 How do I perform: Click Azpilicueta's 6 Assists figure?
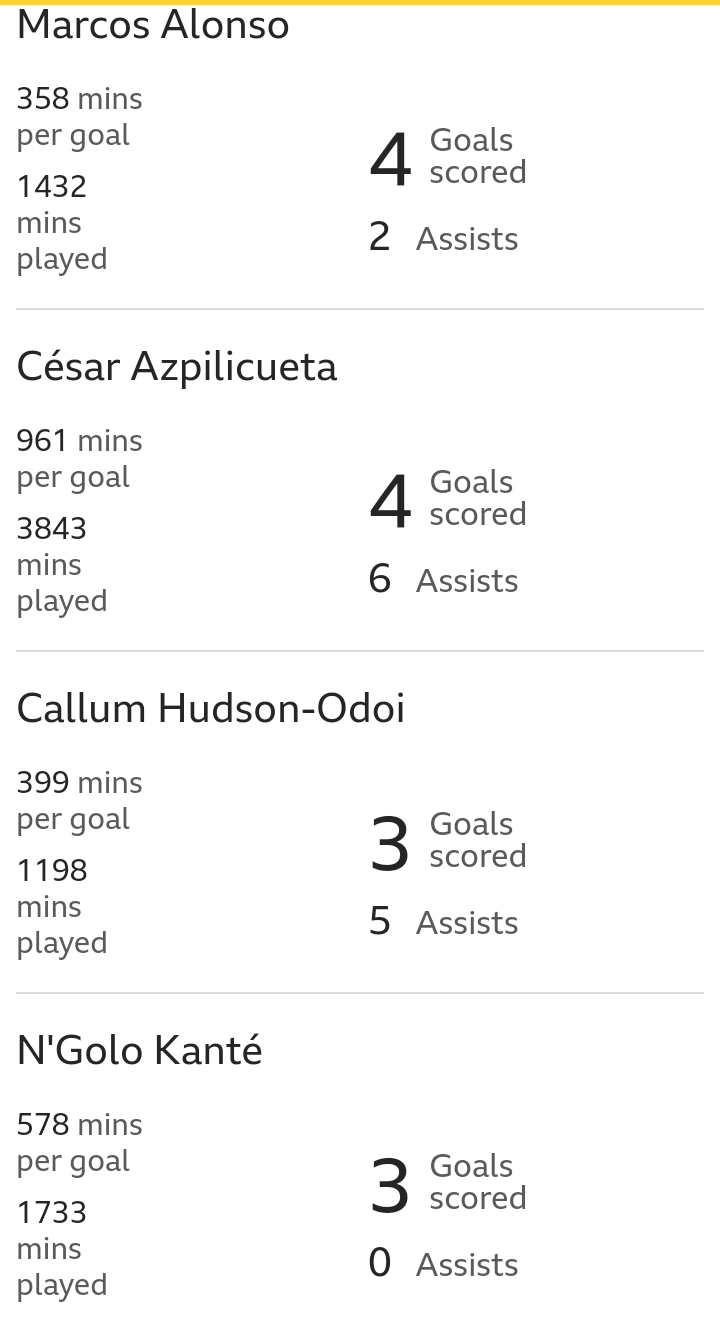[x=444, y=580]
